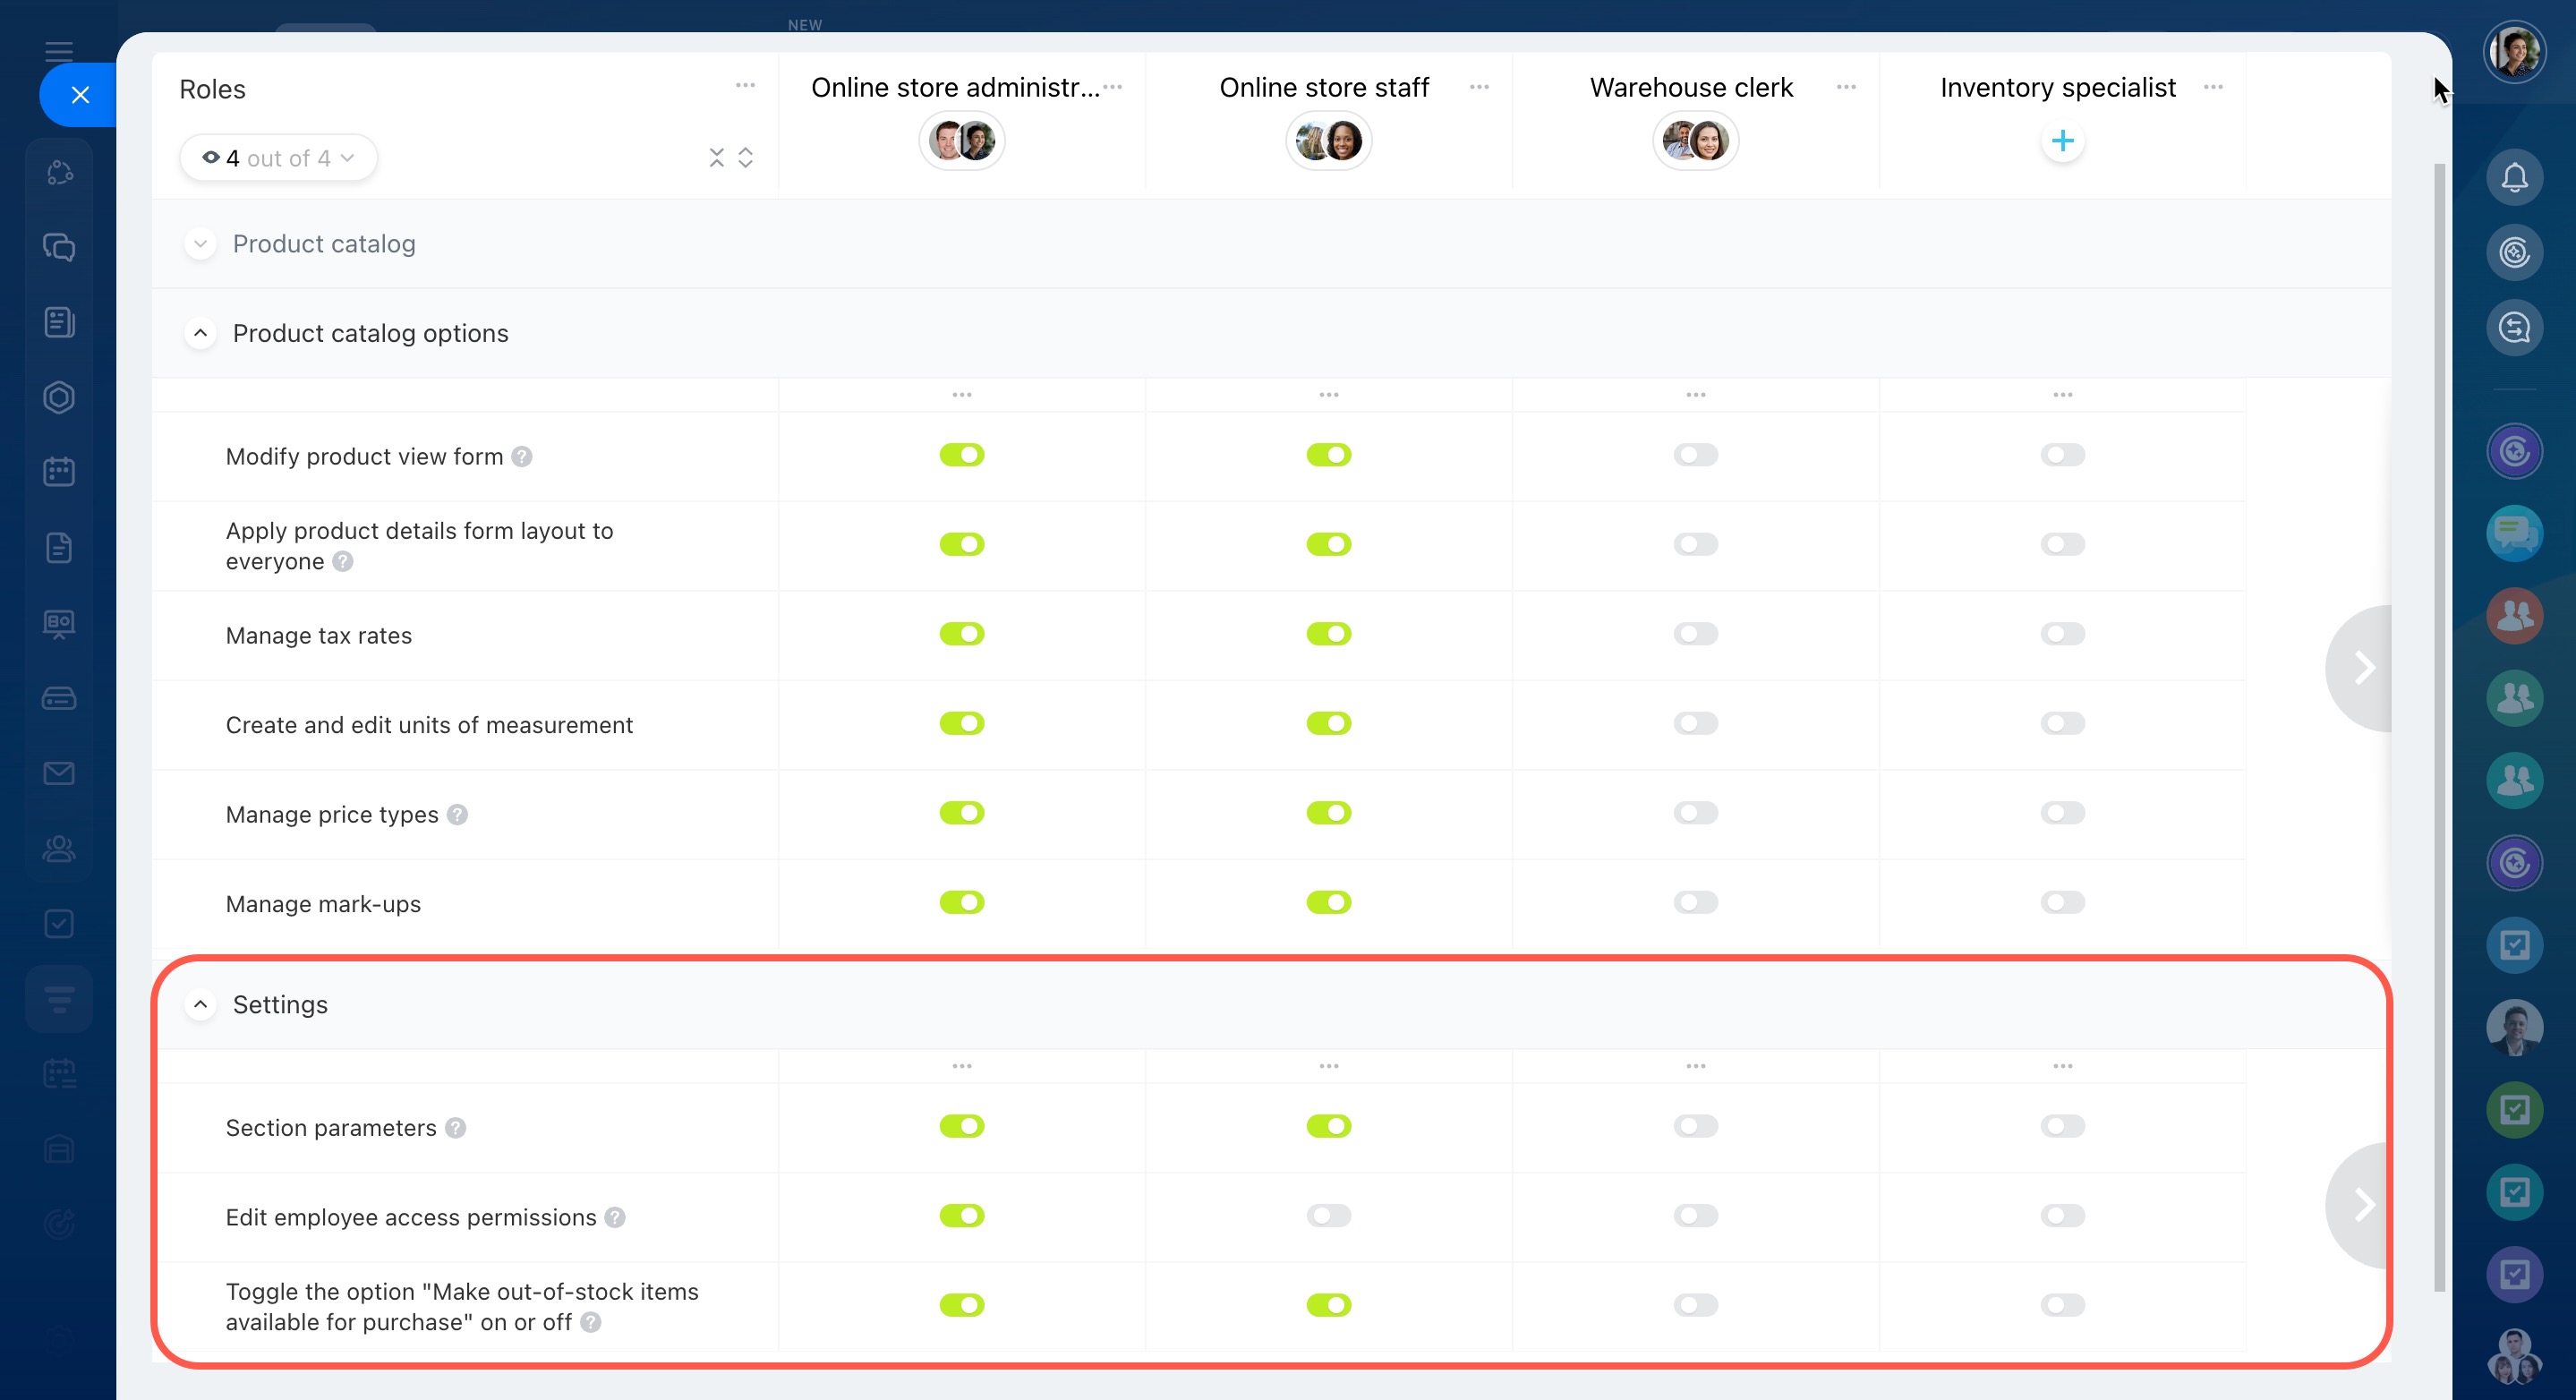Screen dimensions: 2576x1400
Task: Open man in suit avatar in right panel
Action: click(x=2514, y=1027)
